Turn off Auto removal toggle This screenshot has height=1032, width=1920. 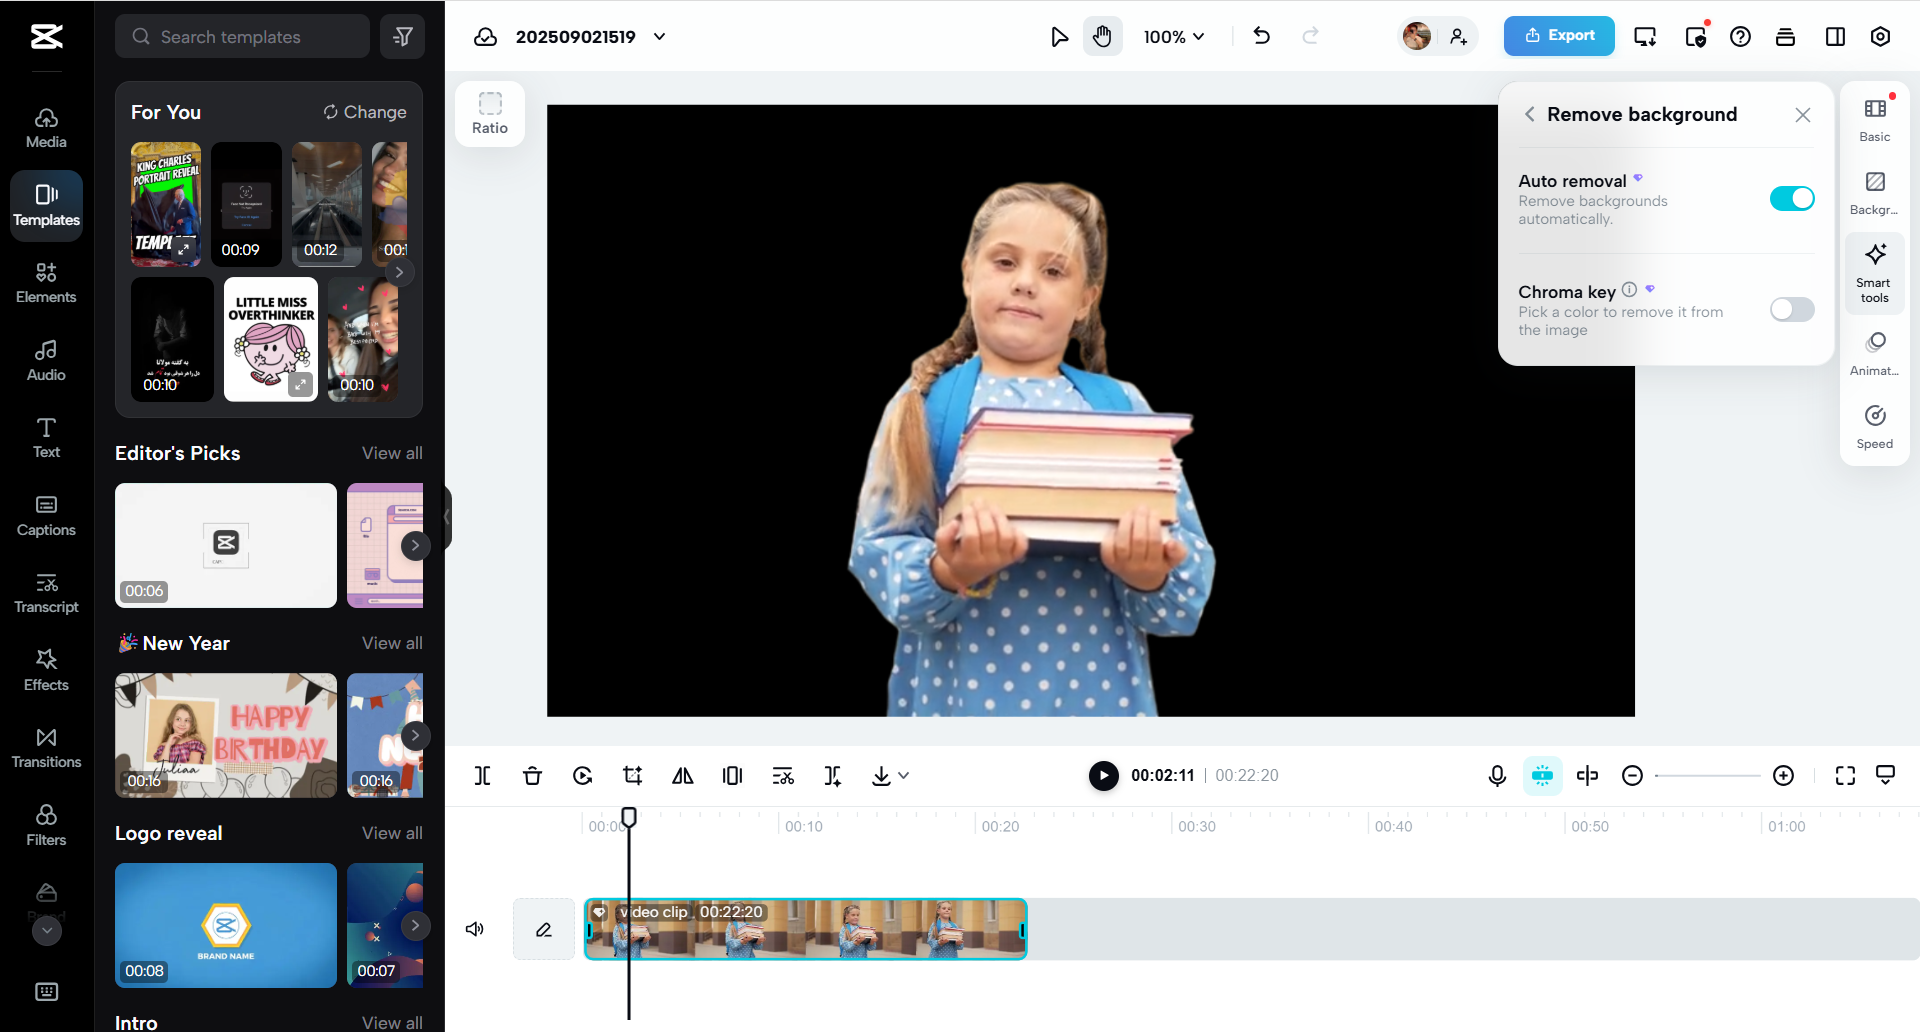[1792, 198]
